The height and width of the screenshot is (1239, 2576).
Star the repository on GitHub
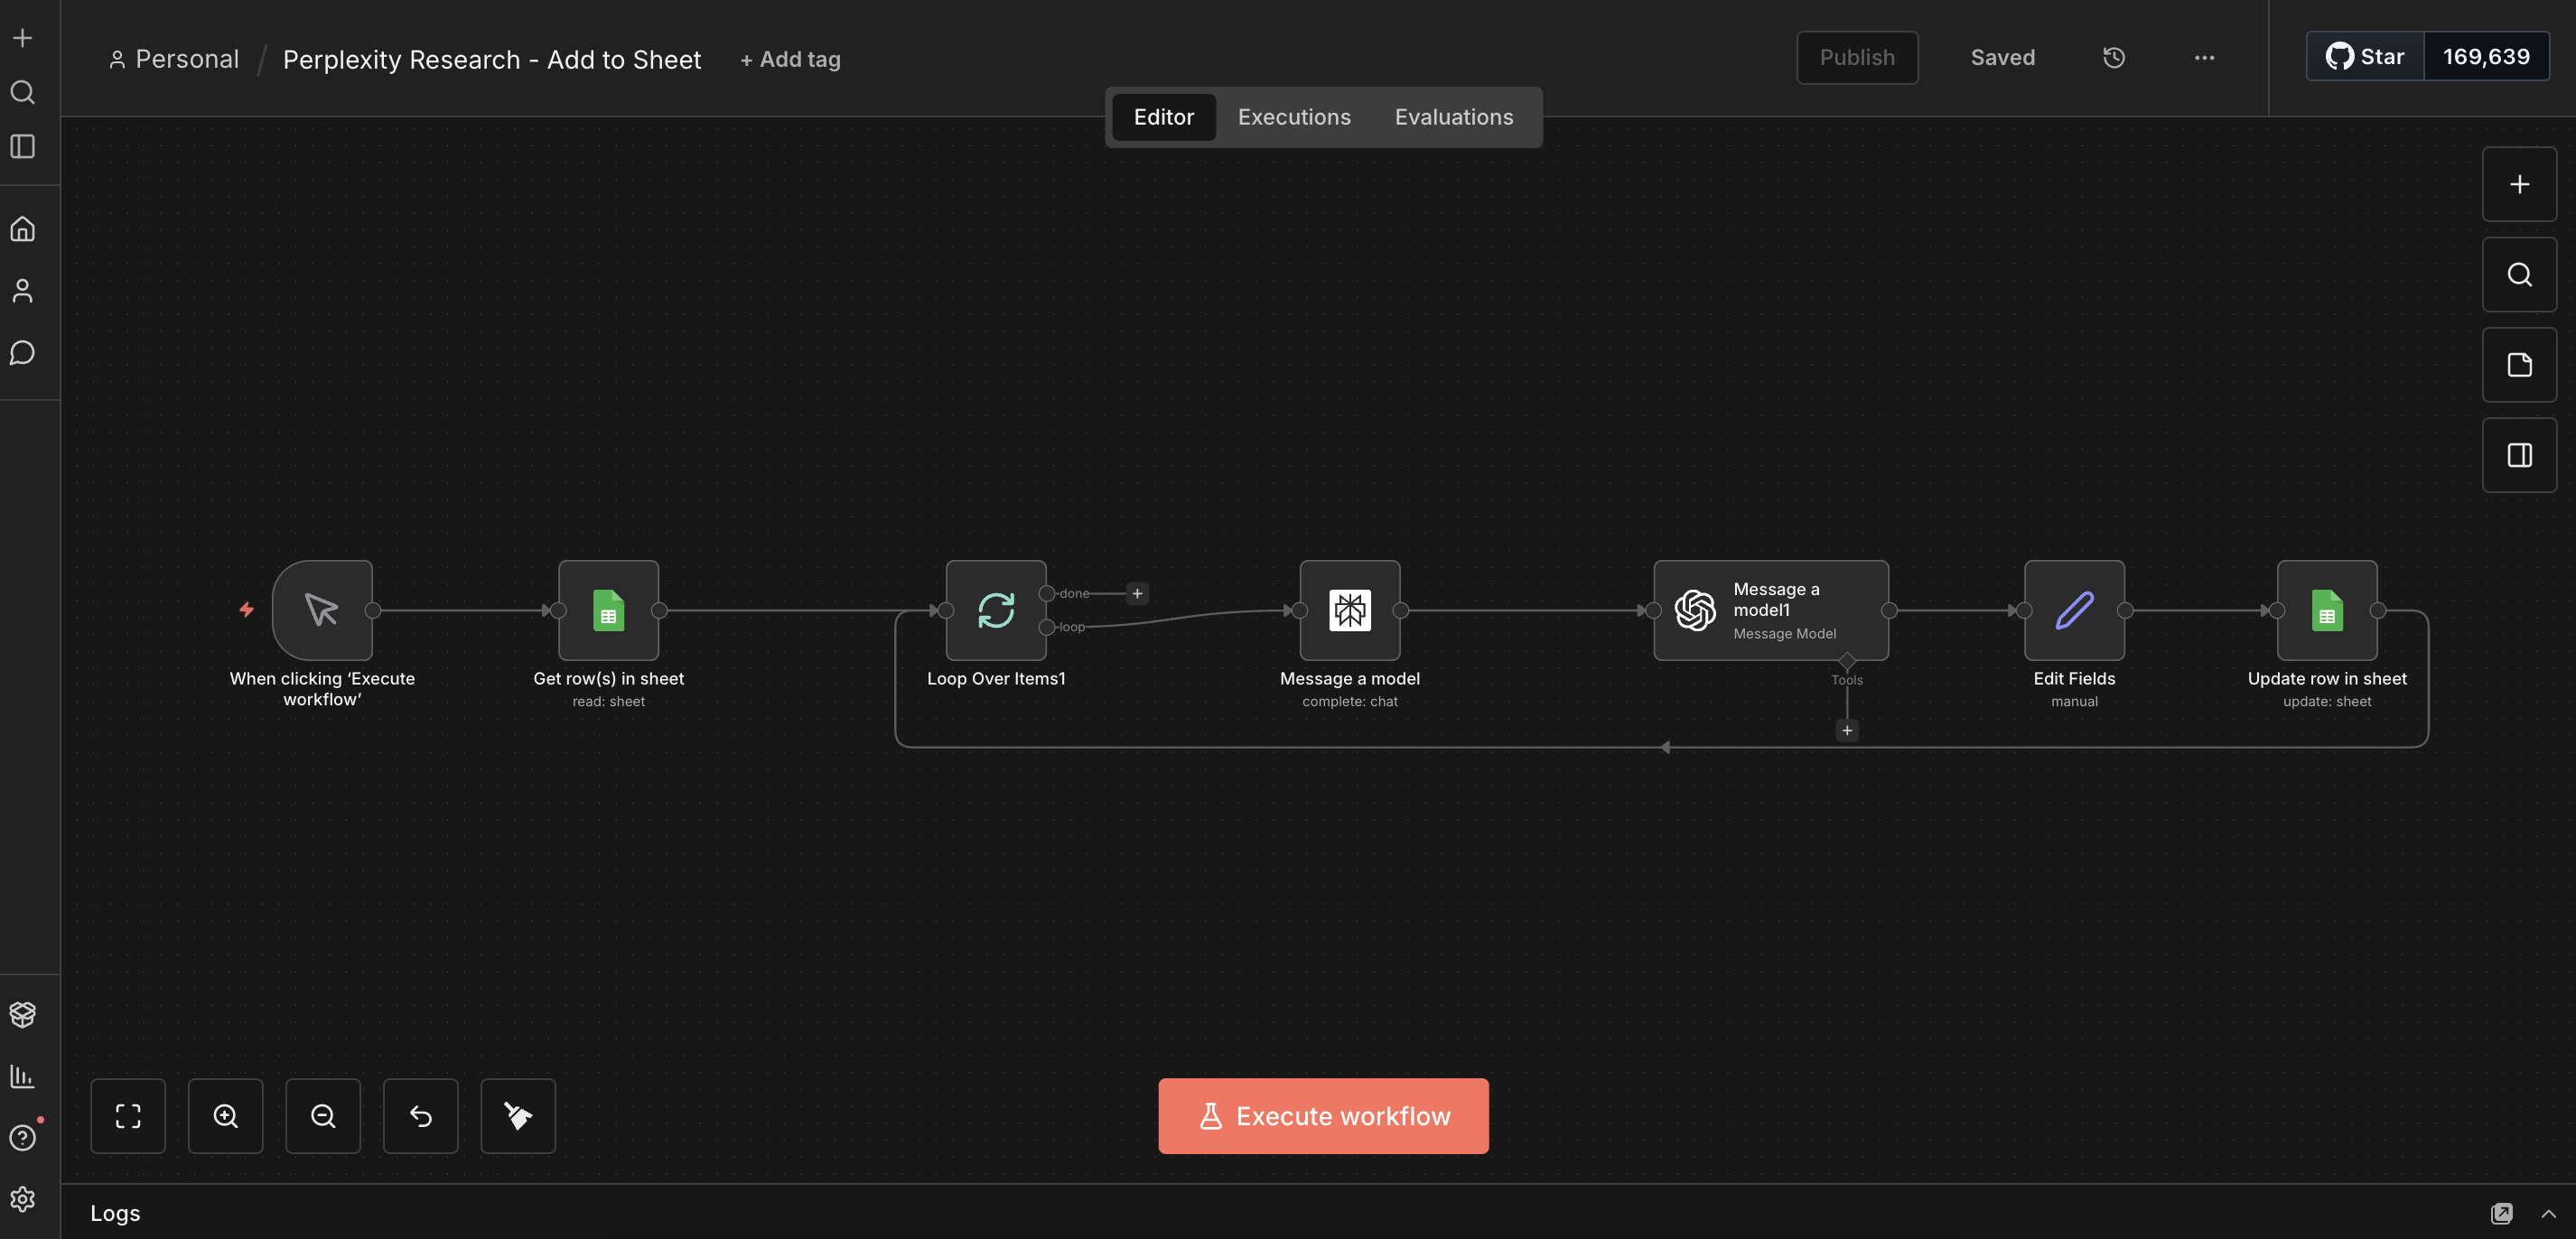pyautogui.click(x=2363, y=56)
